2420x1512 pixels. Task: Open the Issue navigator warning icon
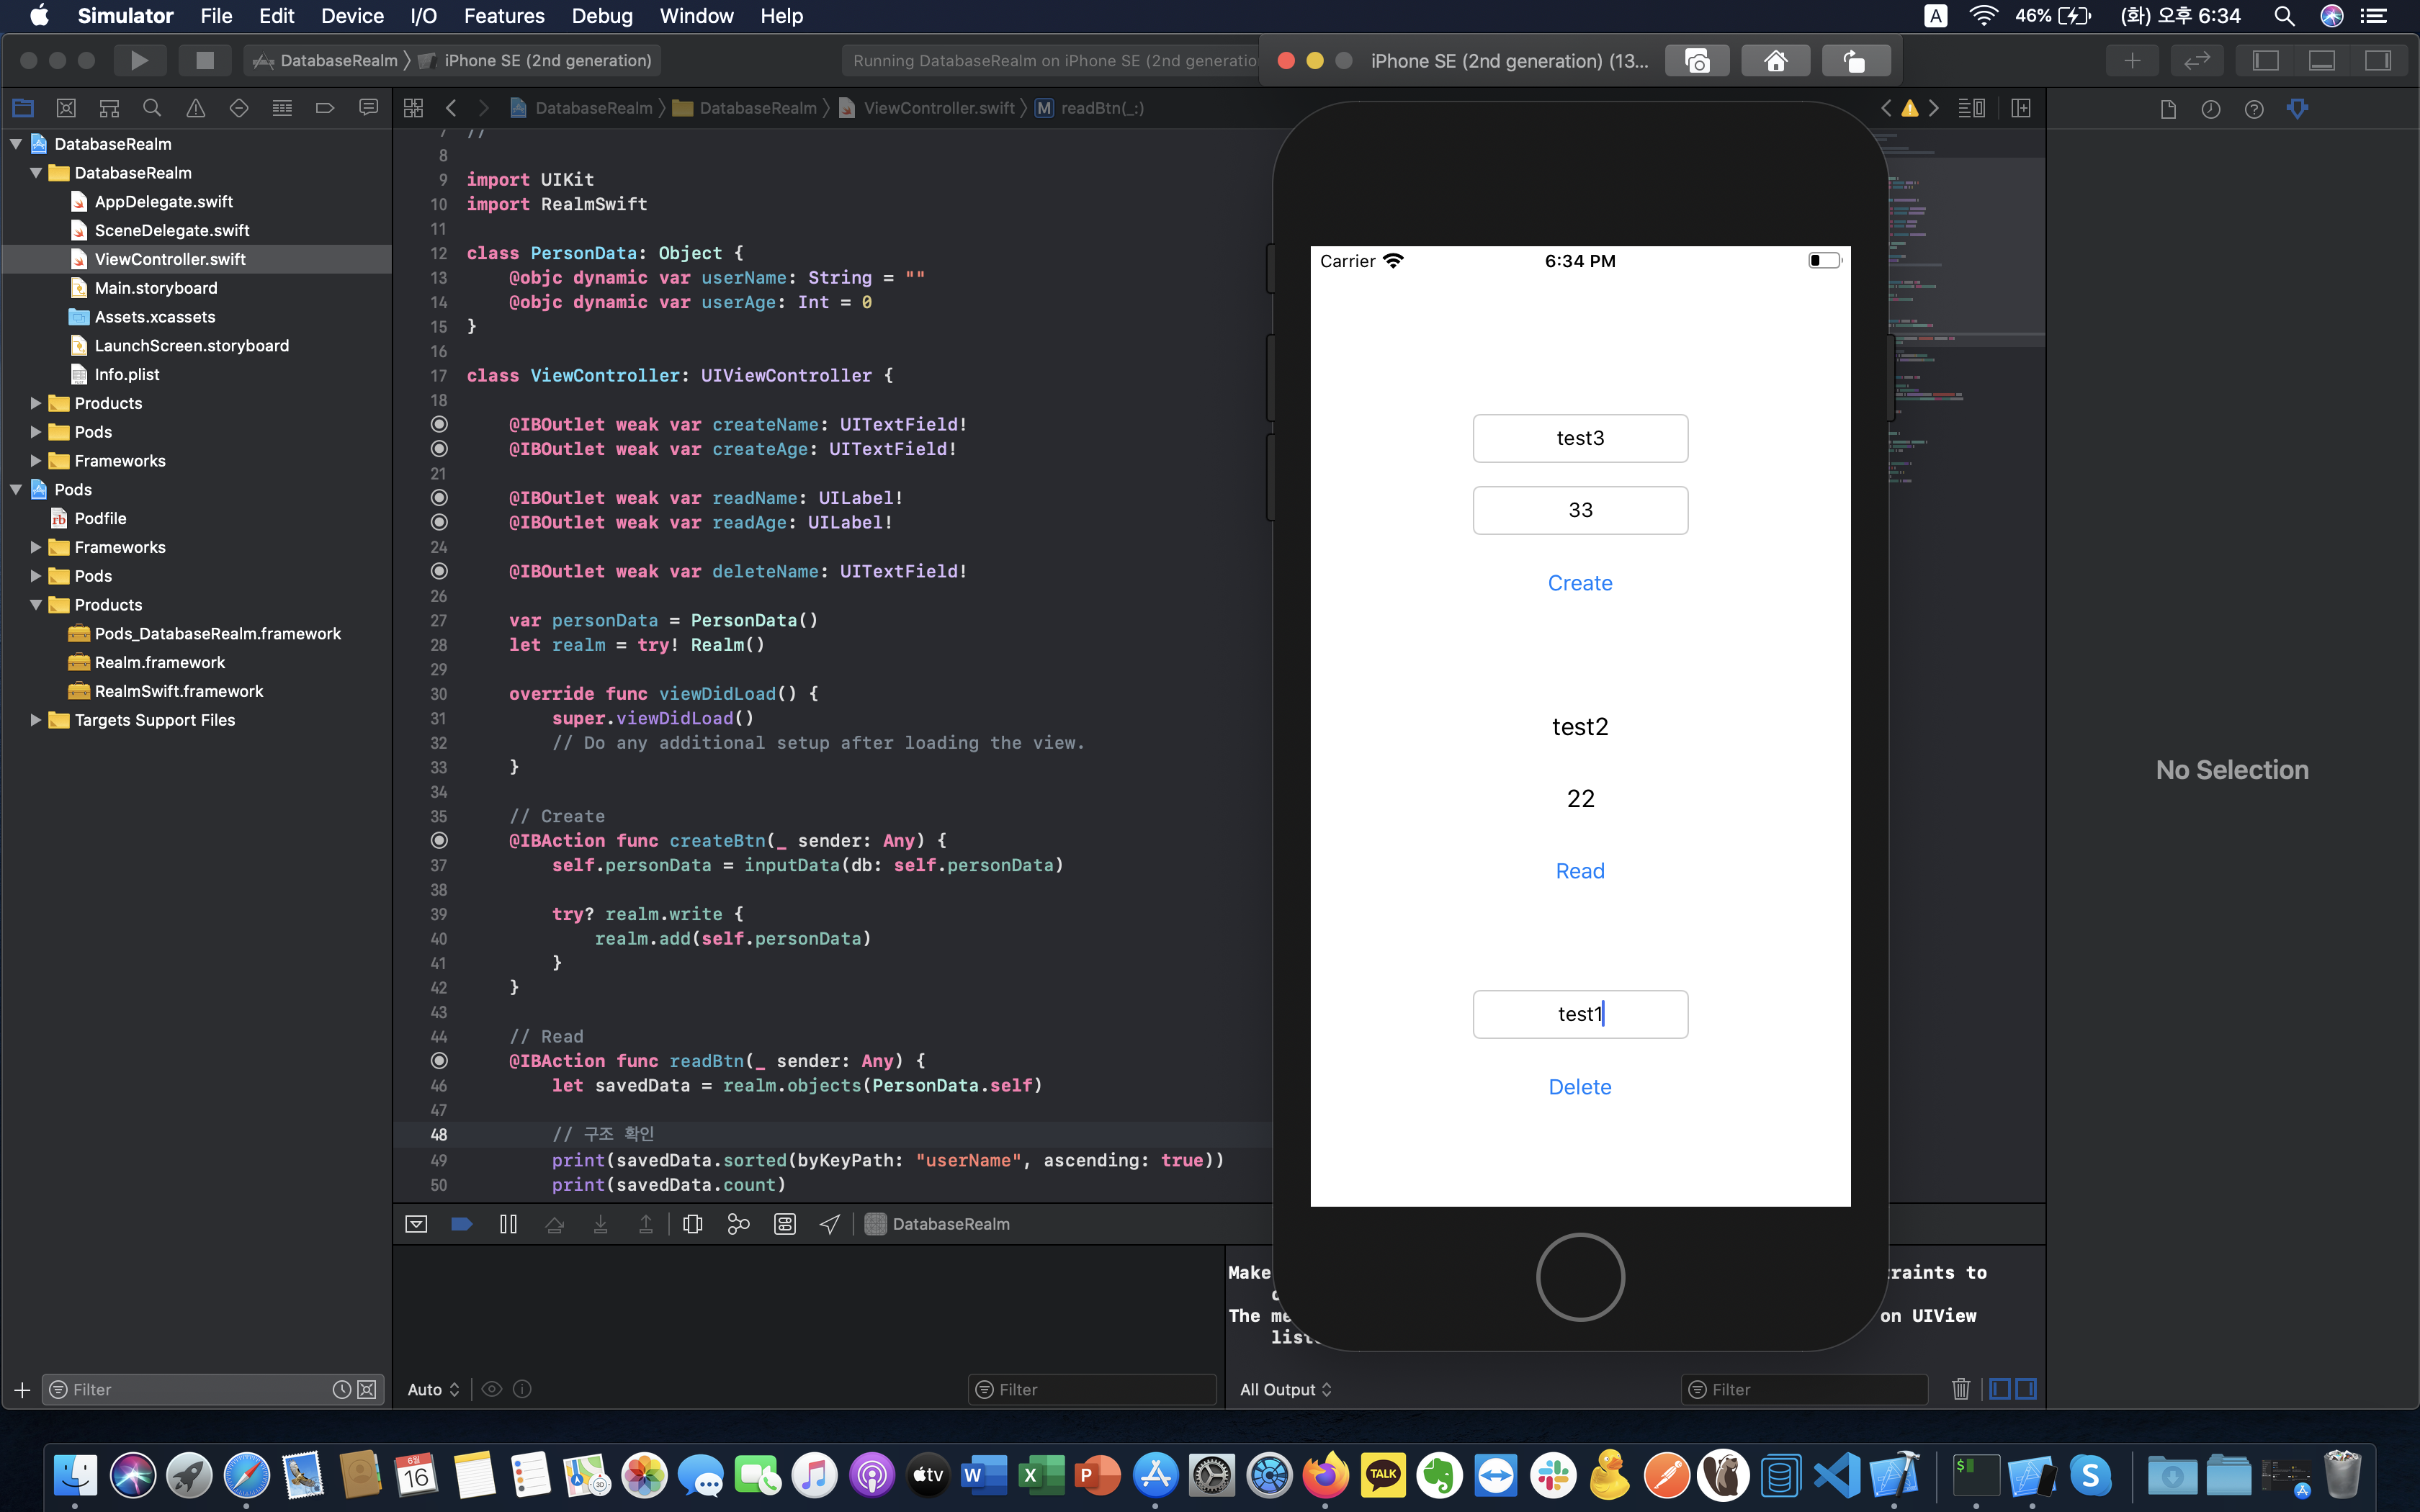click(196, 108)
